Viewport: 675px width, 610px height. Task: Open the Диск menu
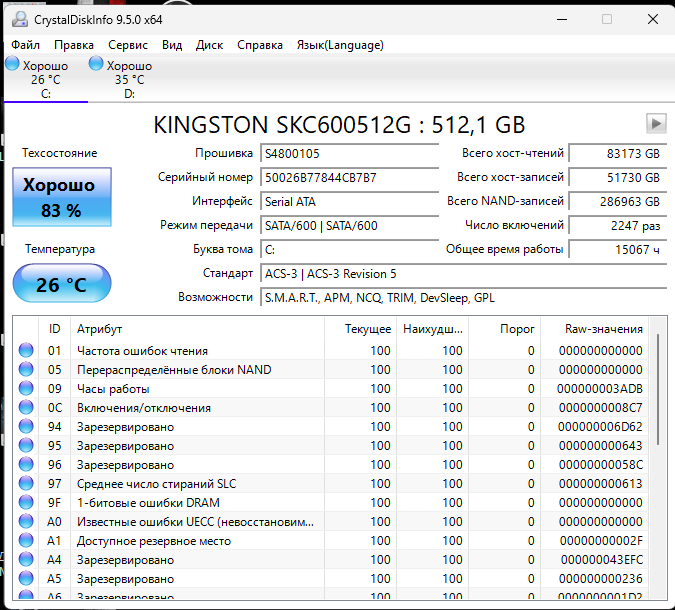coord(209,45)
